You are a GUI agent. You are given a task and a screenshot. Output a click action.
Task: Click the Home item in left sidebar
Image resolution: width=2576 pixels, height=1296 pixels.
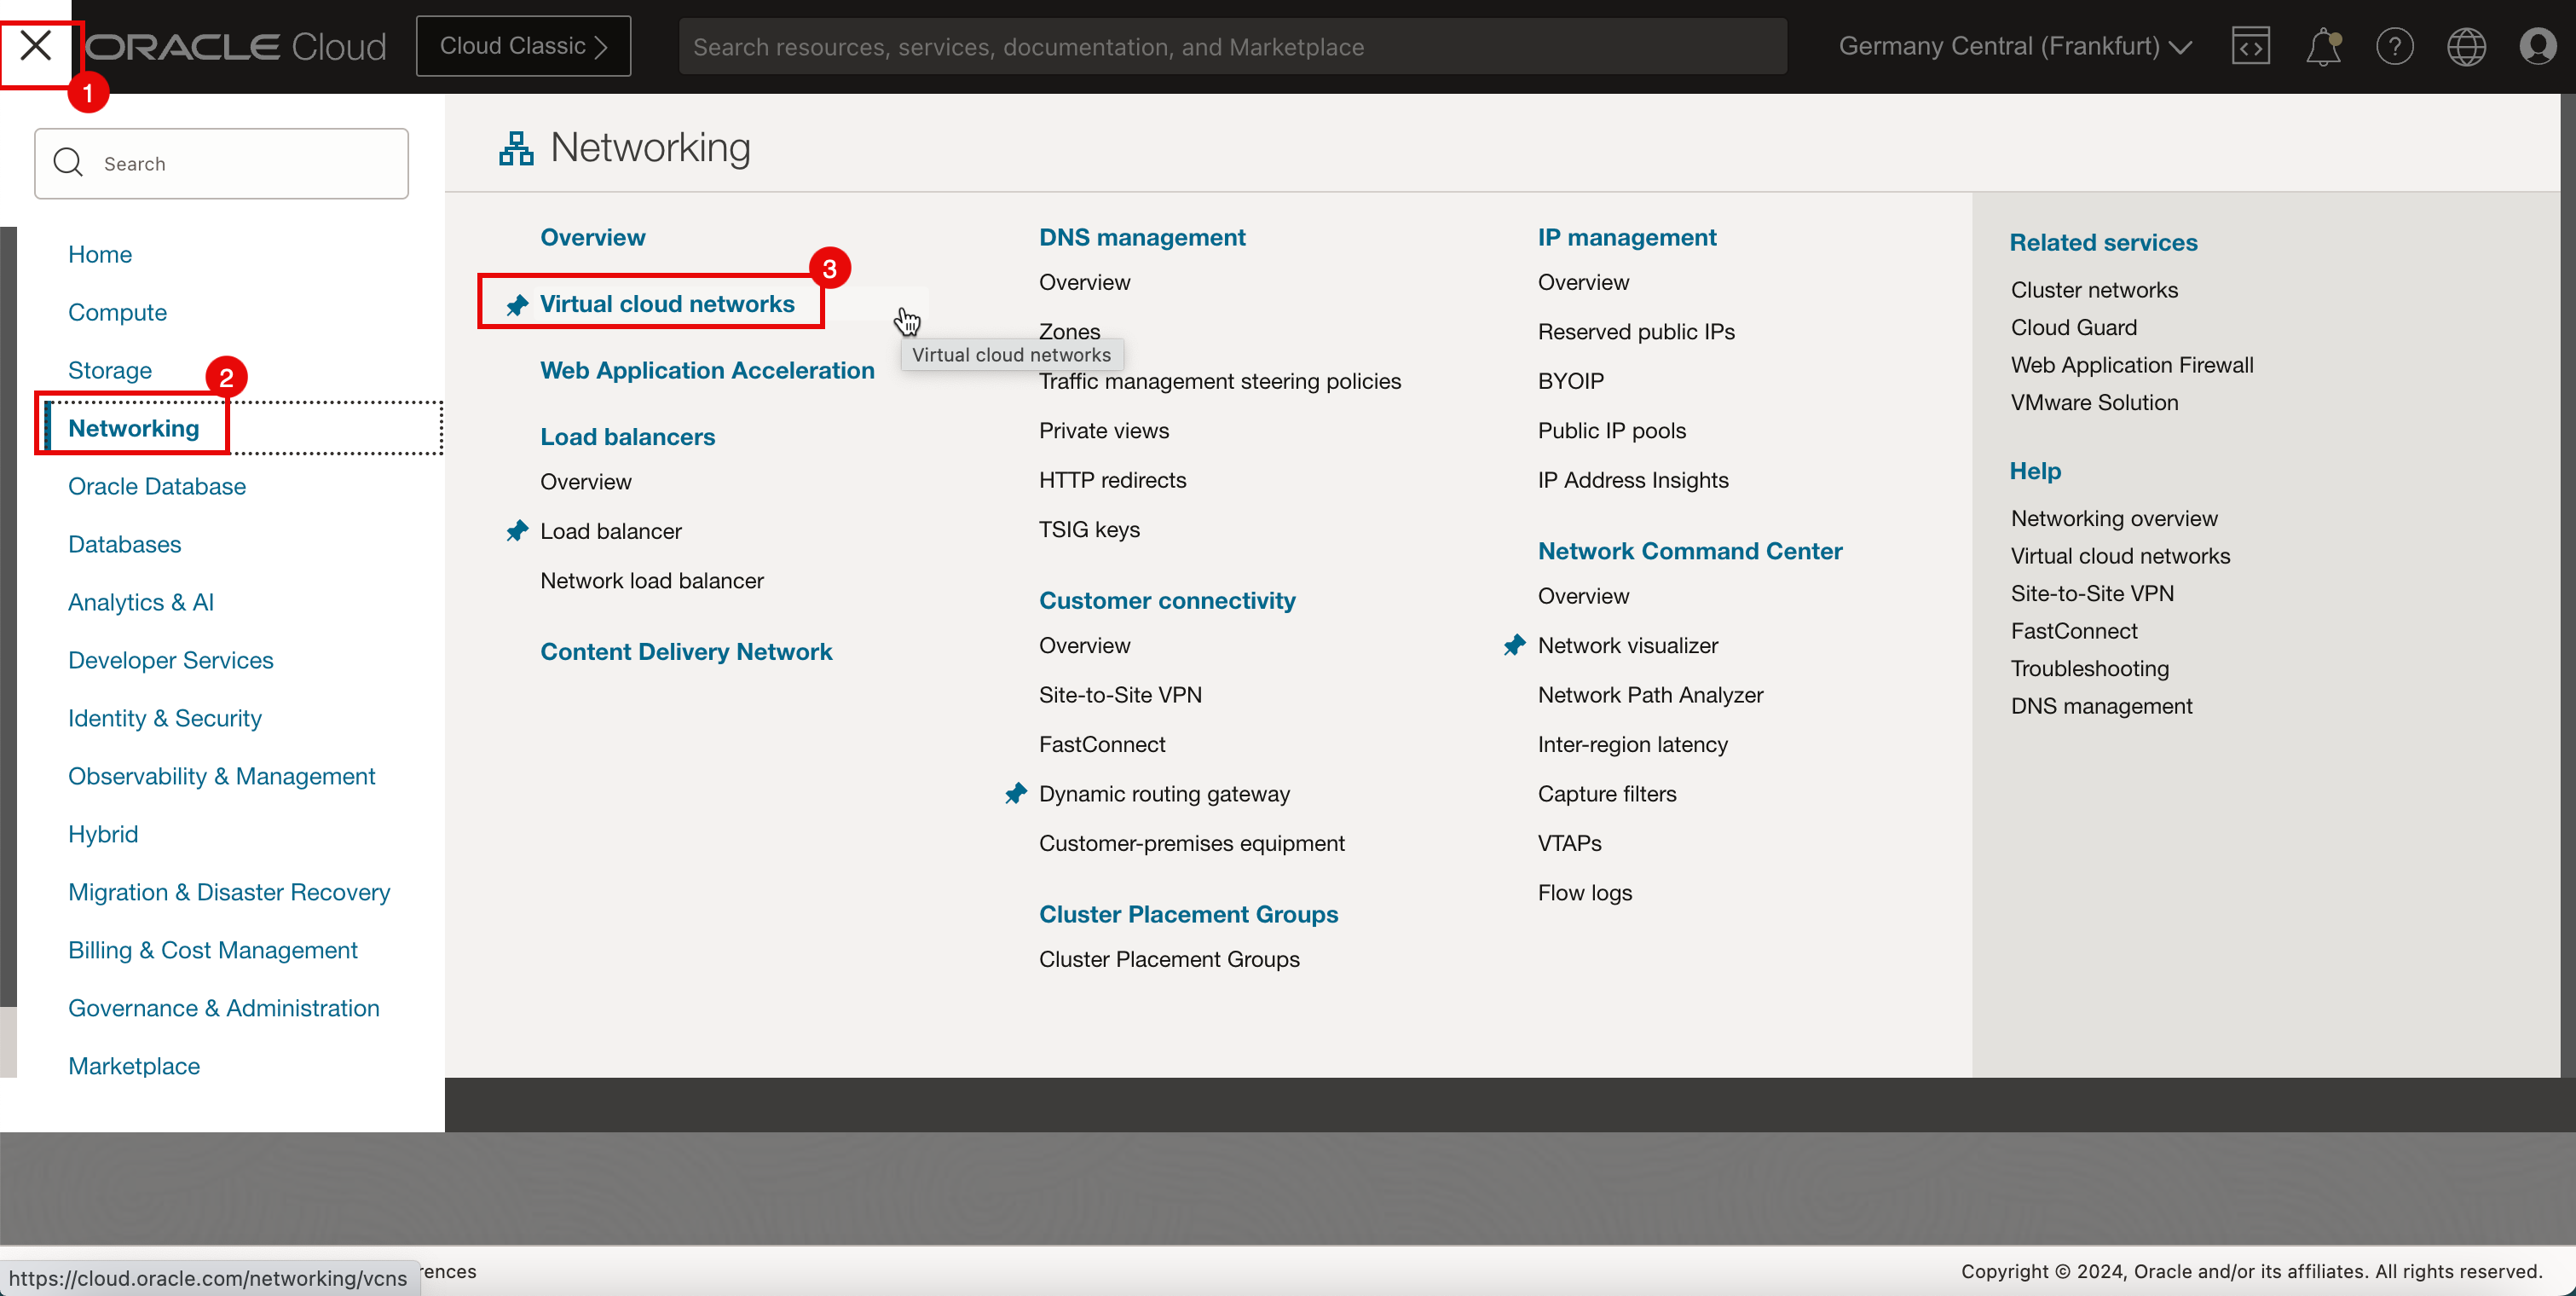[x=99, y=253]
